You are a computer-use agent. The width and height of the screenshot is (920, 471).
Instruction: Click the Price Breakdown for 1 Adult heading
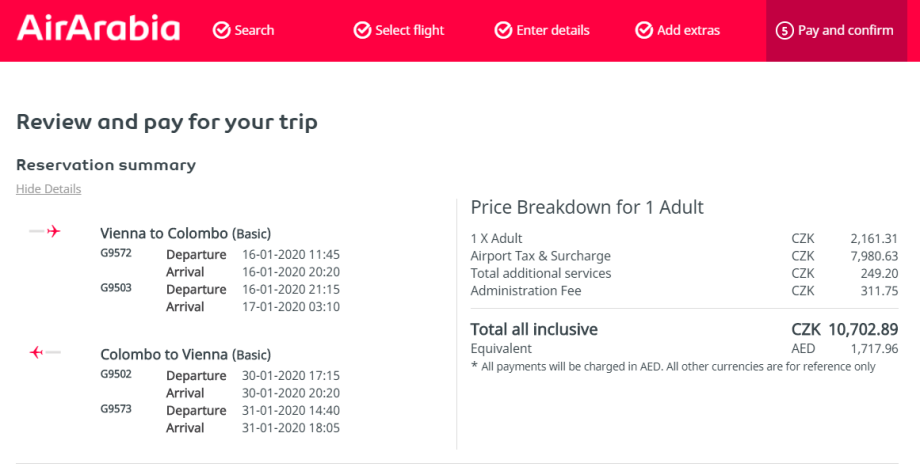click(x=587, y=207)
